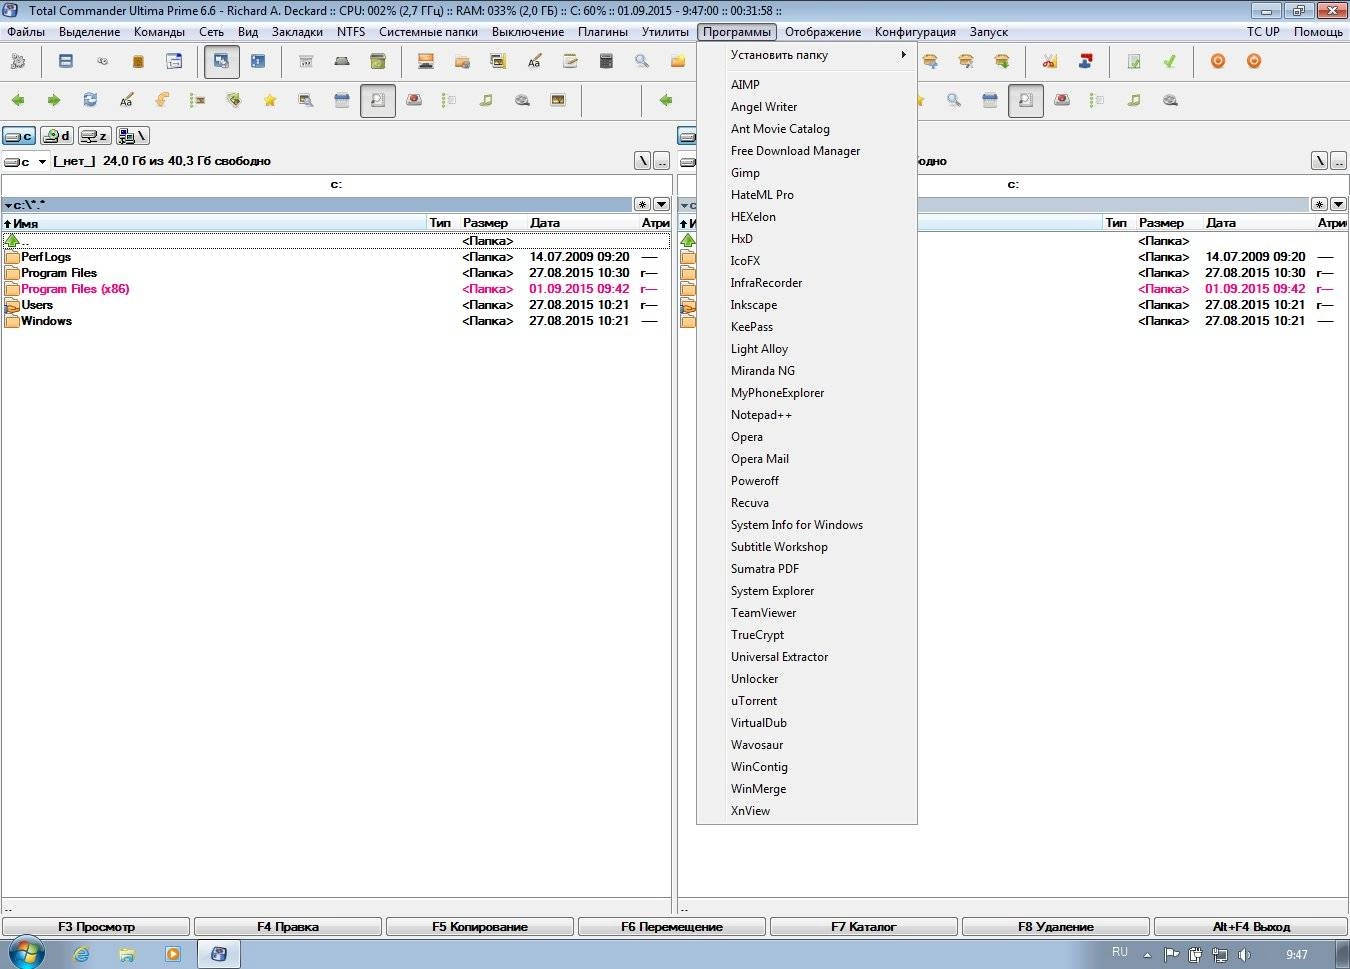Click the scissors cut icon in toolbar
1350x969 pixels.
click(x=1050, y=62)
